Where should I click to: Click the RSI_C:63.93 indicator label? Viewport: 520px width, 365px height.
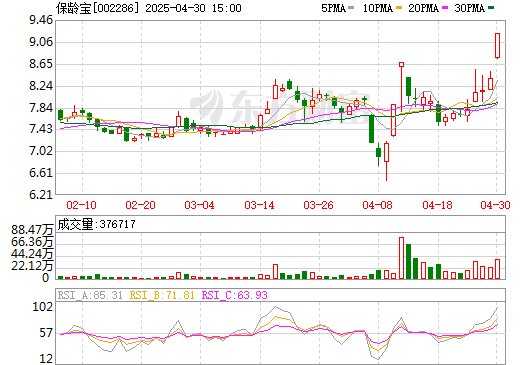click(235, 295)
